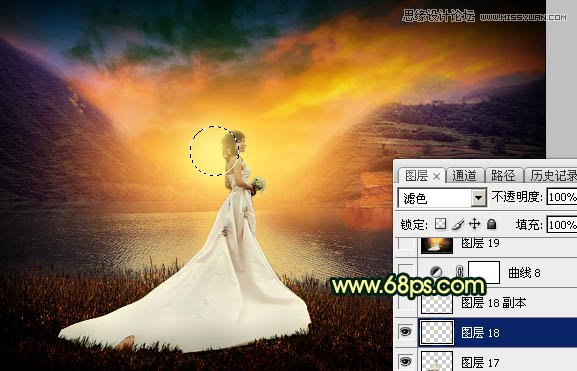Image resolution: width=577 pixels, height=371 pixels.
Task: Select layer named 图层 18 副本
Action: [x=494, y=303]
